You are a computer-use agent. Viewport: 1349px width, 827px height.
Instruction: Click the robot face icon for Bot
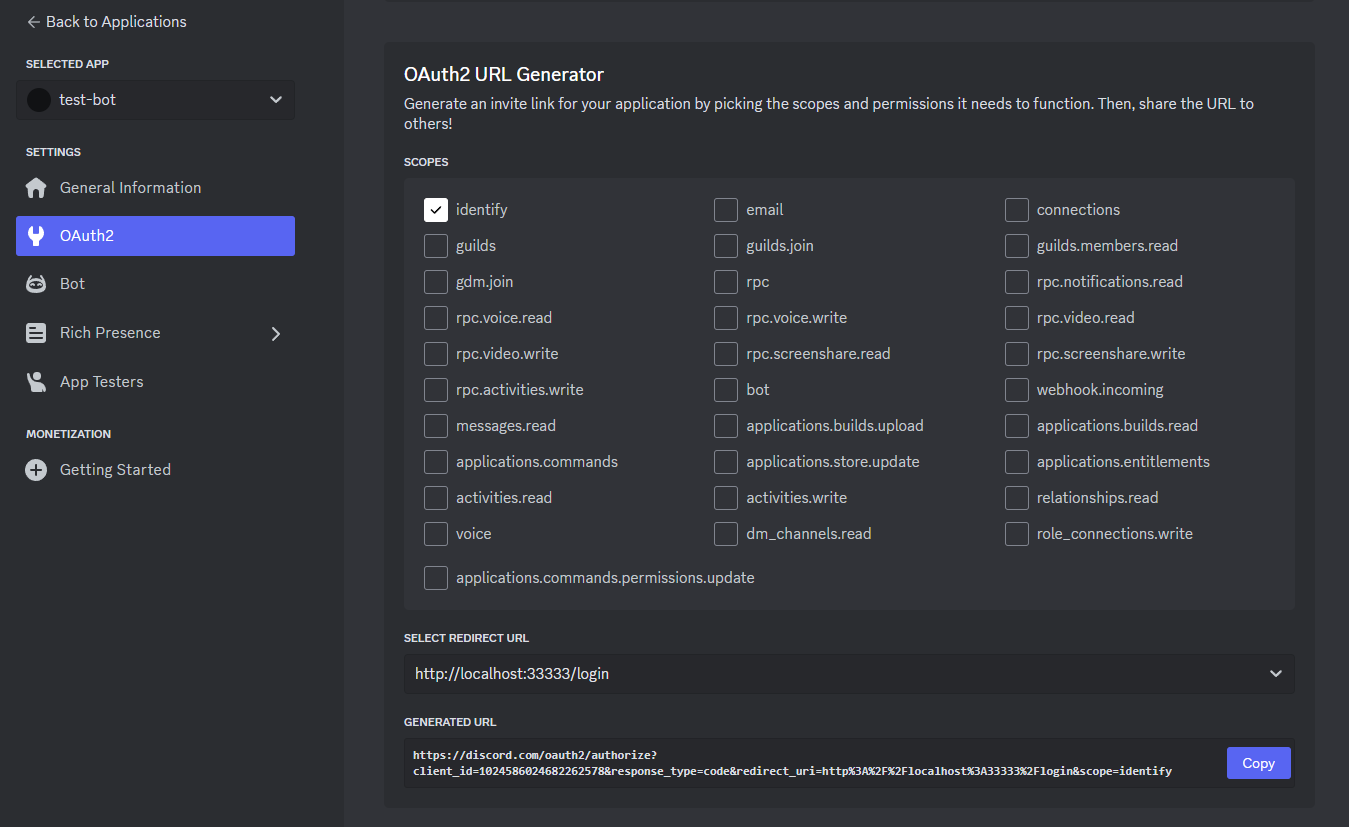(x=36, y=284)
